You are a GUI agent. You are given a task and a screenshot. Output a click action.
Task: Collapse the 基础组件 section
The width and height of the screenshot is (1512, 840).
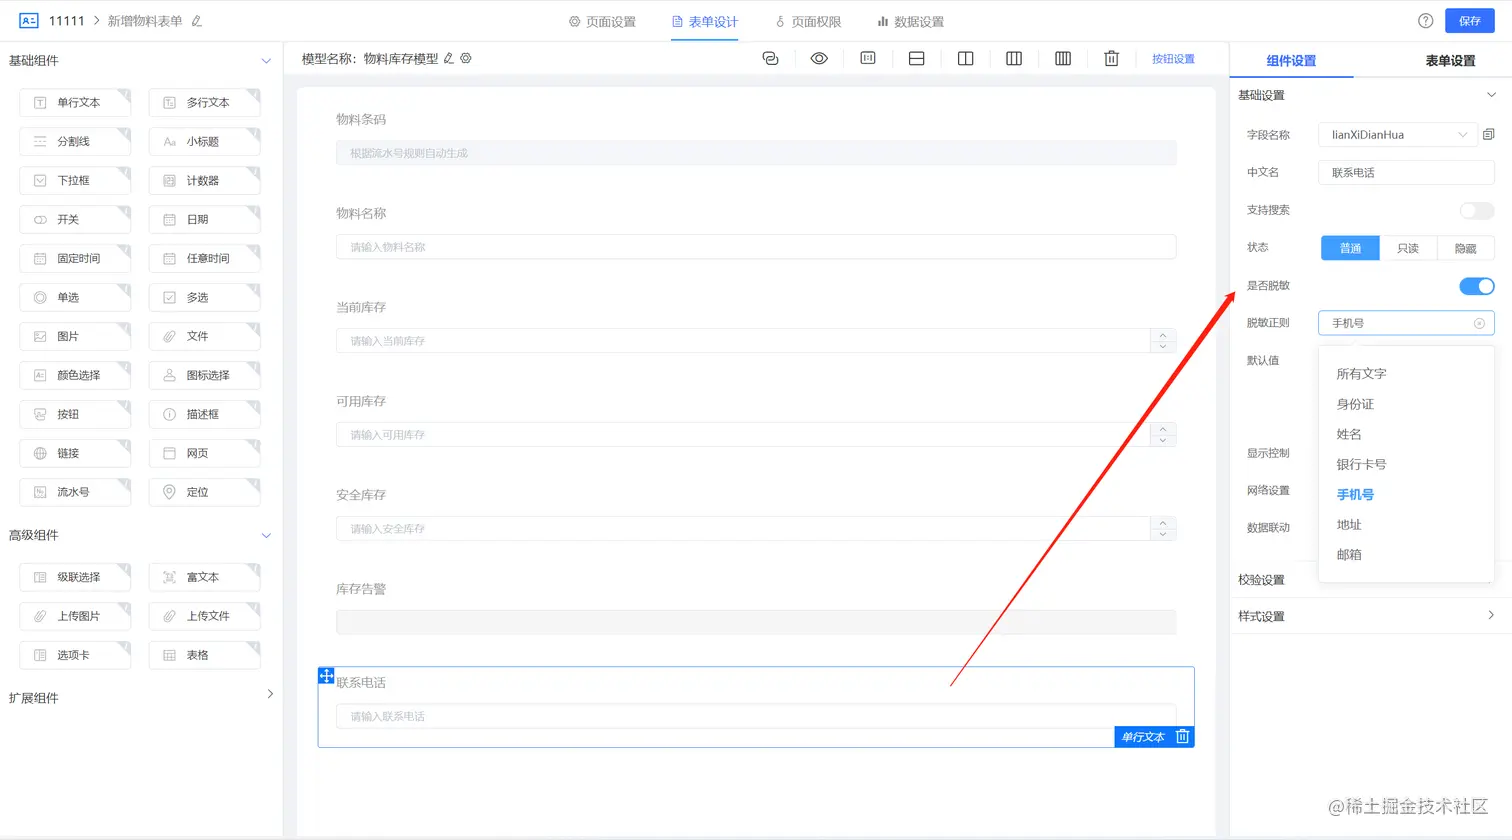(x=266, y=61)
